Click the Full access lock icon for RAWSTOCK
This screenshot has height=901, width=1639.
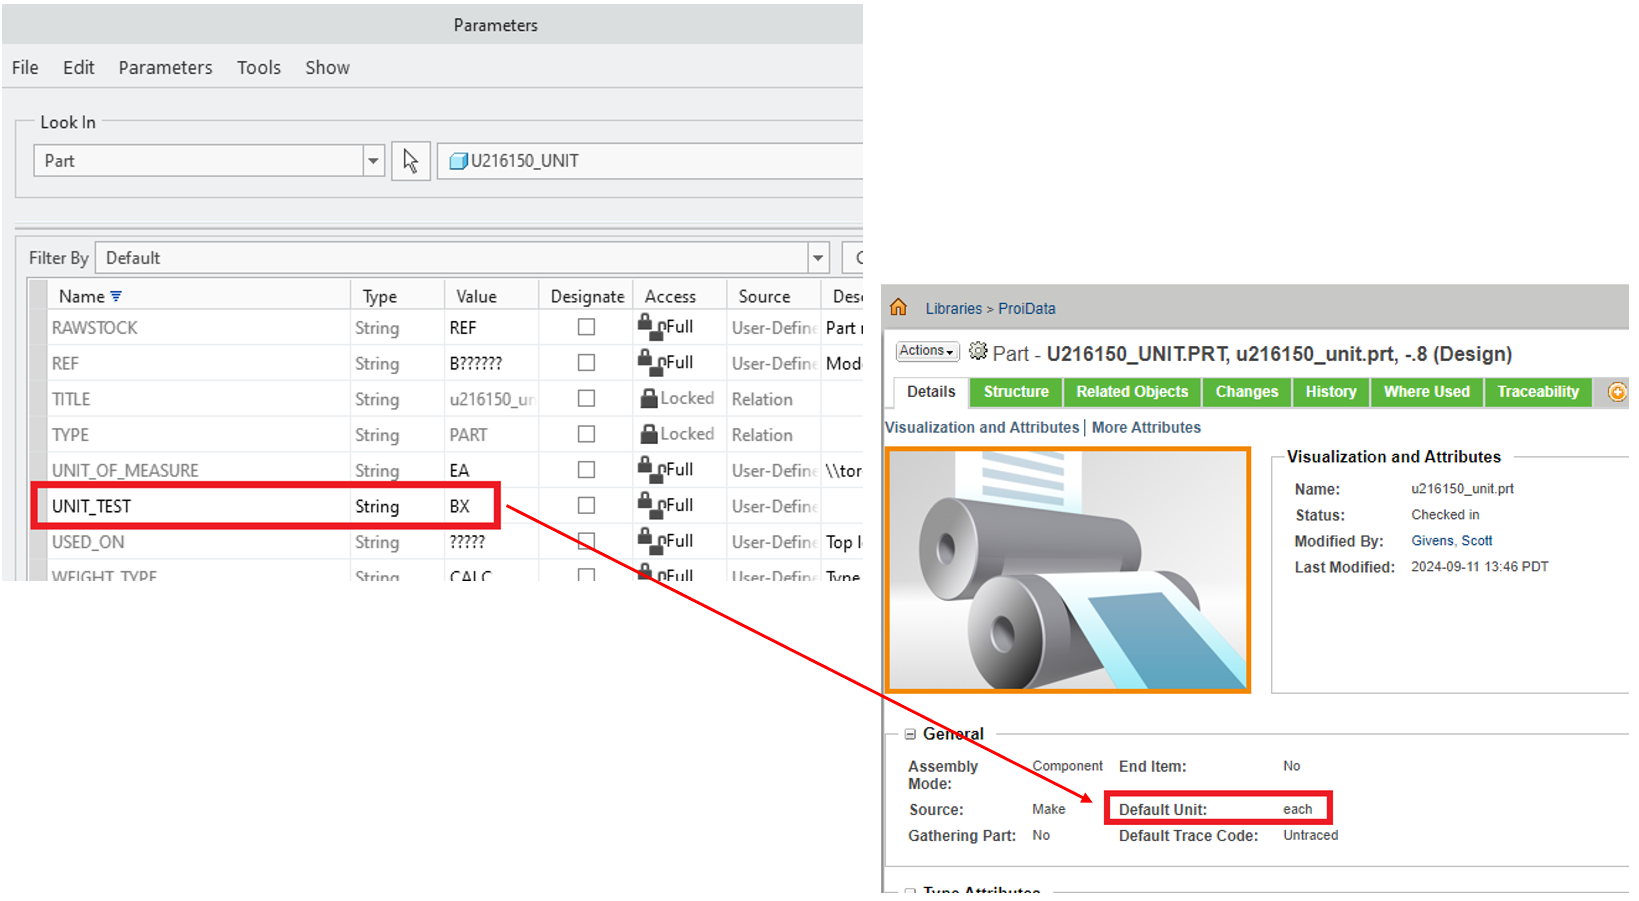pyautogui.click(x=652, y=326)
